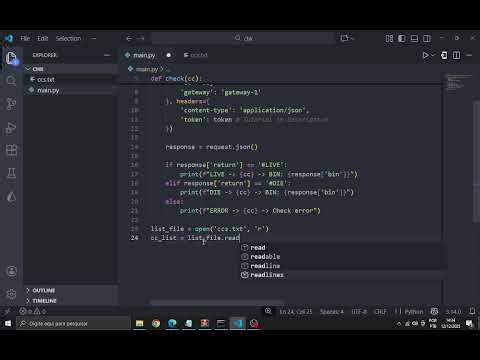
Task: Click the VS Code logo icon
Action: (9, 38)
